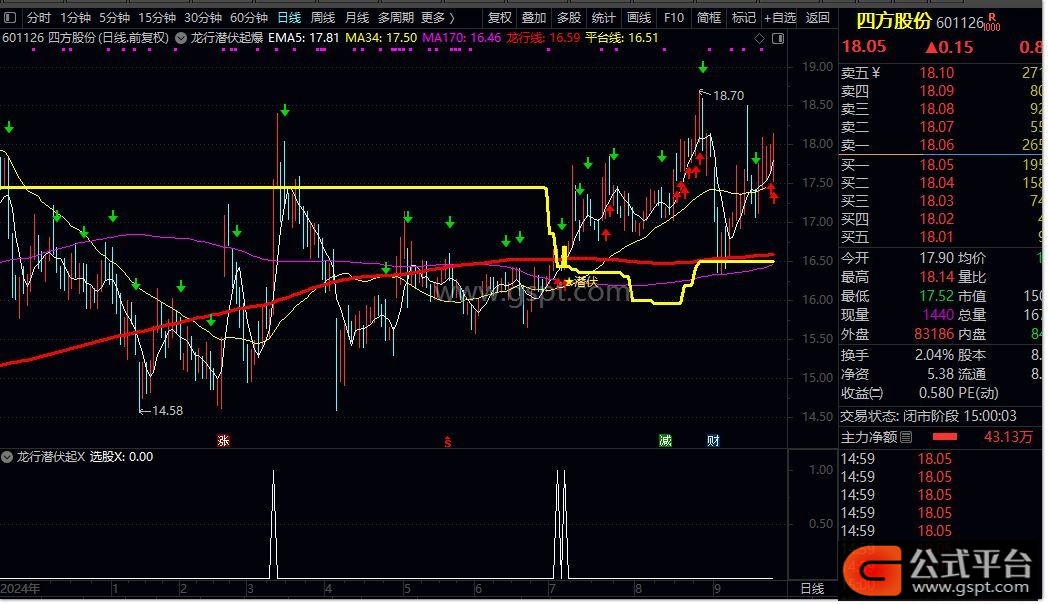Viewport: 1048px width, 604px height.
Task: Switch to the 周线 weekly period tab
Action: pos(322,17)
